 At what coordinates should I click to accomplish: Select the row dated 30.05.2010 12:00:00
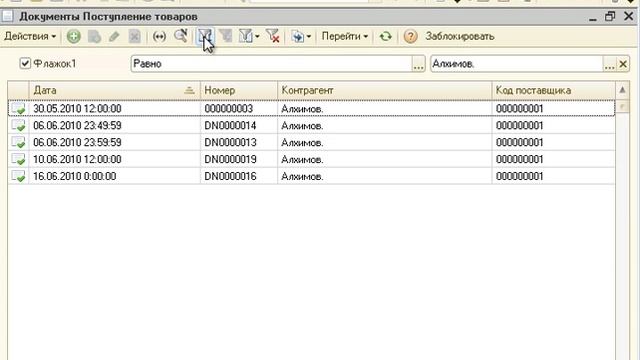[x=311, y=109]
